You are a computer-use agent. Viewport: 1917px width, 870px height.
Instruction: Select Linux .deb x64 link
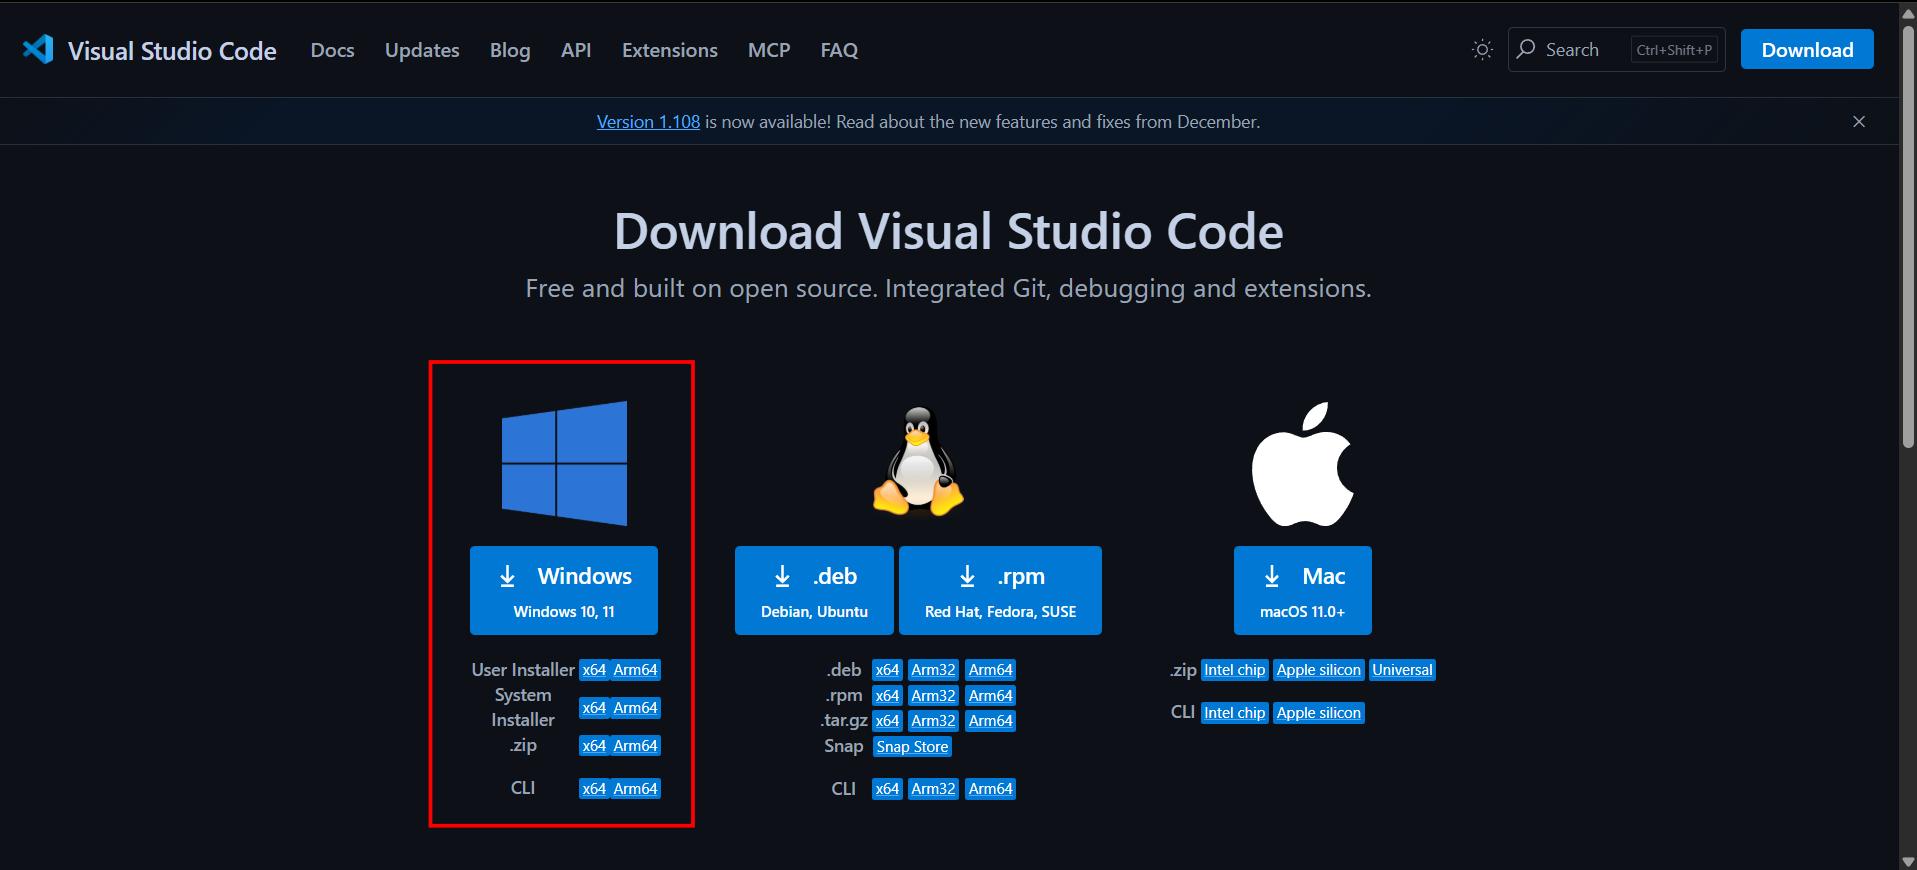pyautogui.click(x=887, y=670)
